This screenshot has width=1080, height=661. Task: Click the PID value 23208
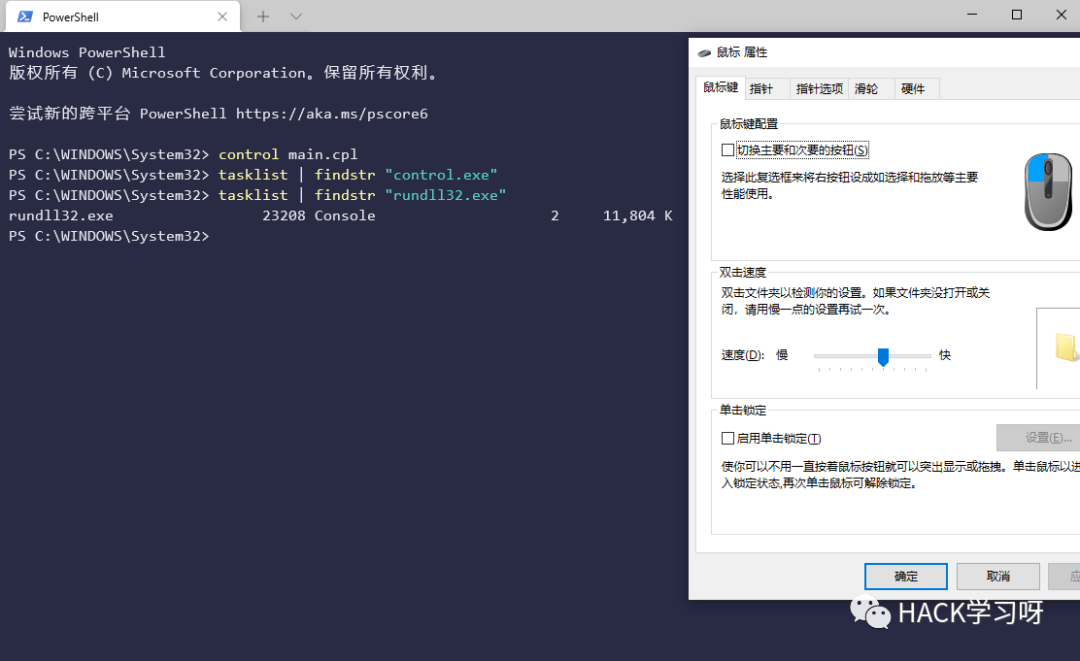tap(284, 216)
